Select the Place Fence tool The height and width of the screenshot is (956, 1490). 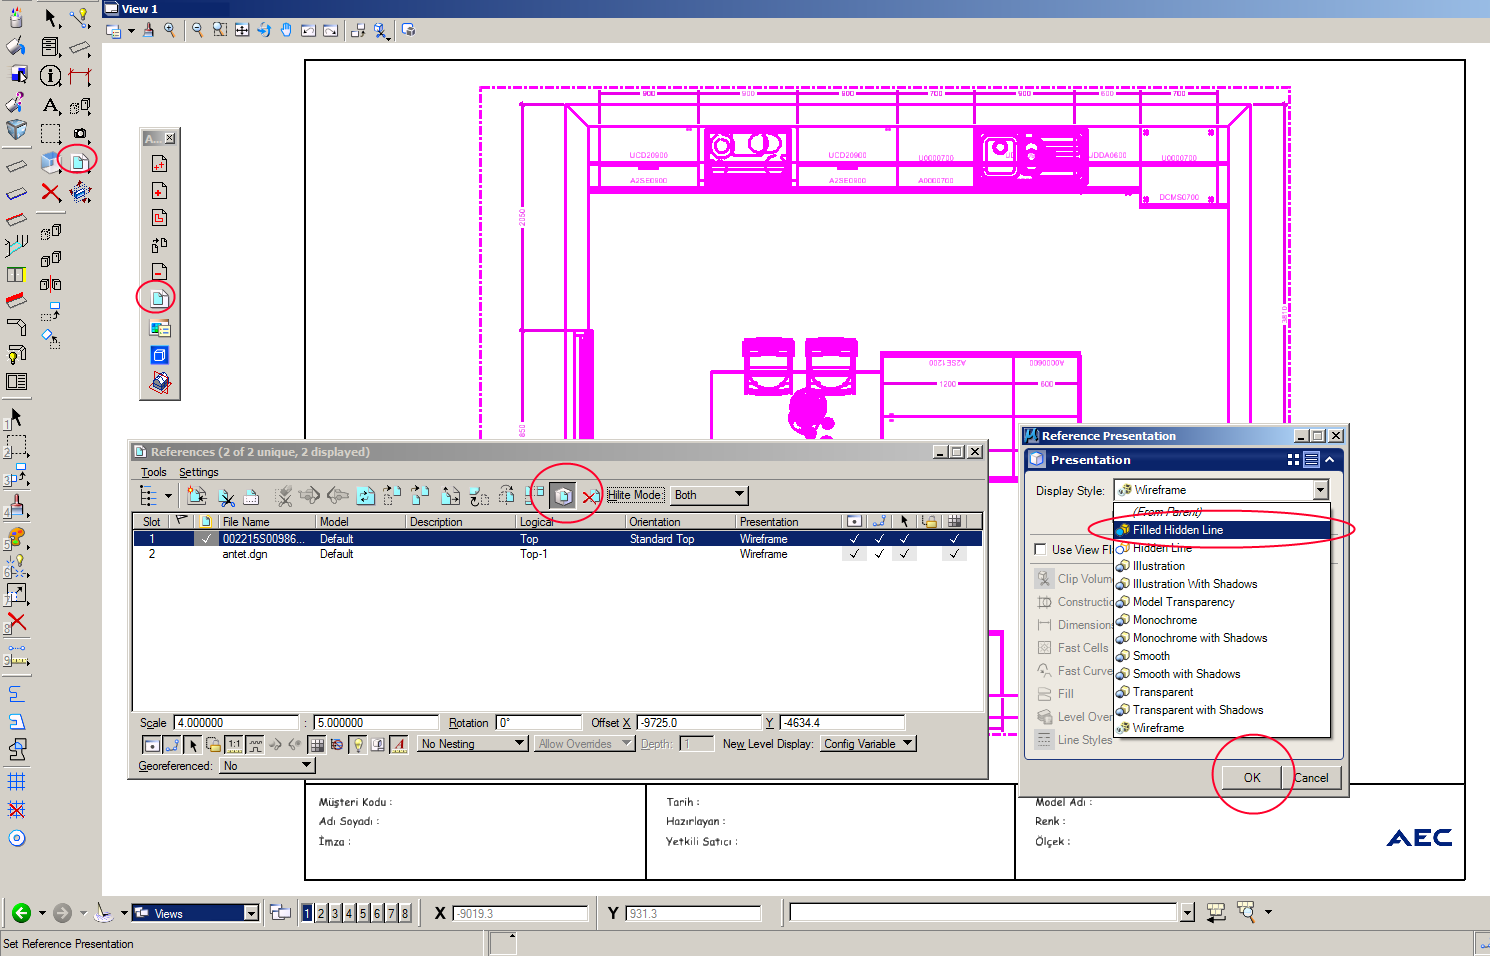coord(51,133)
